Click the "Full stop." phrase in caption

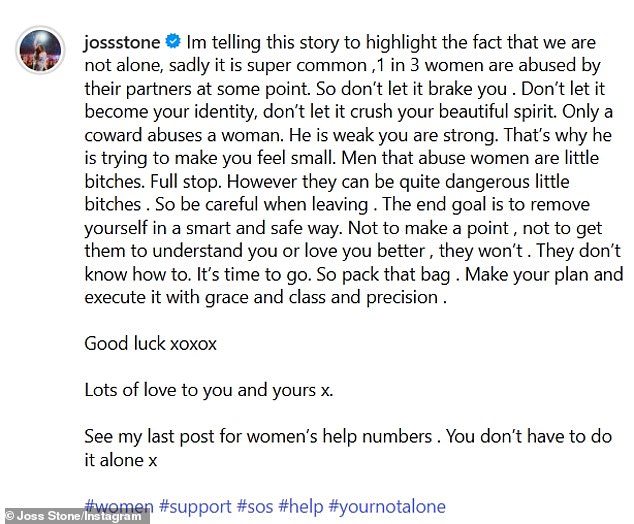[186, 182]
